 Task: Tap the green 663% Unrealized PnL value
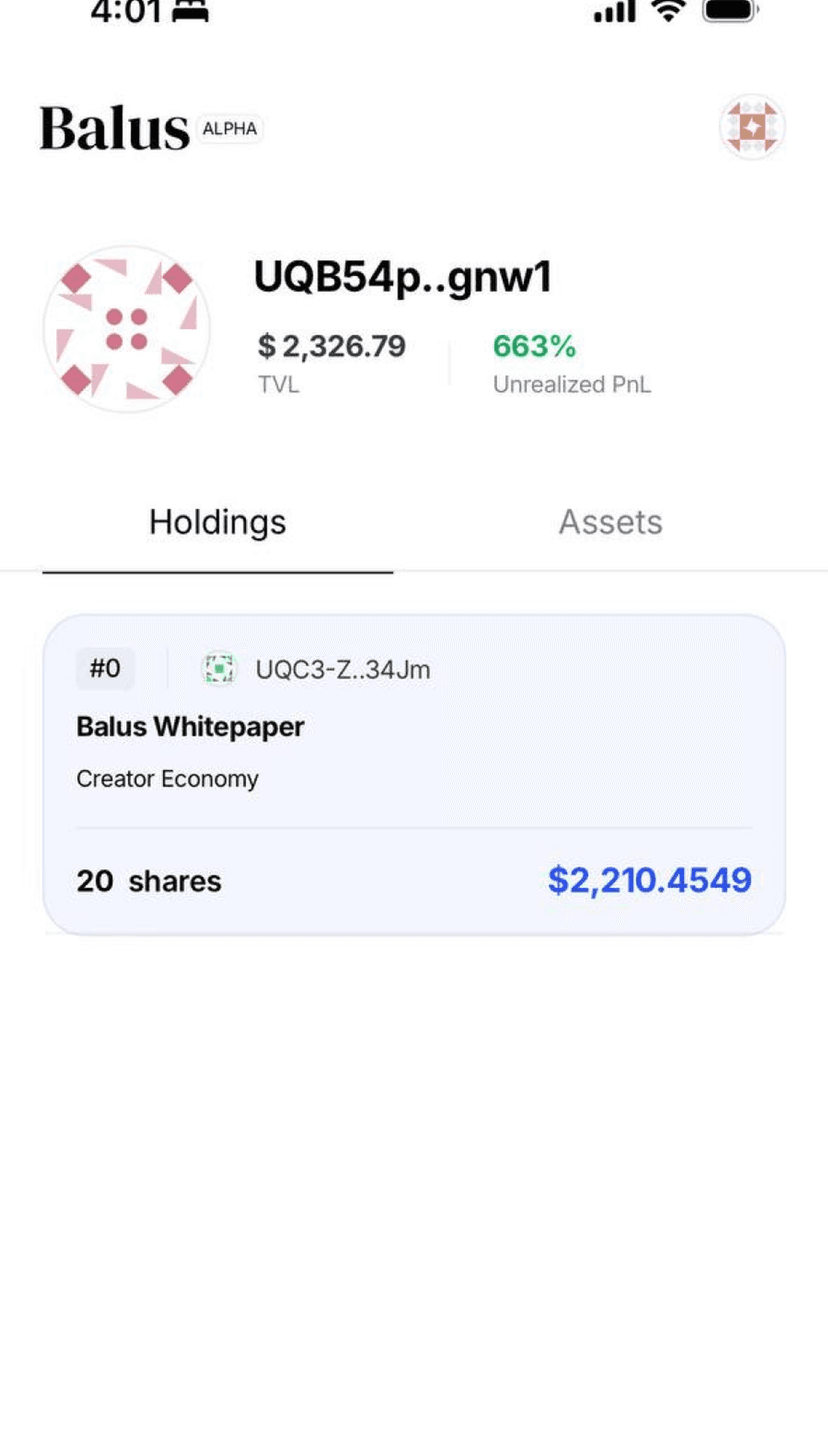[x=534, y=346]
